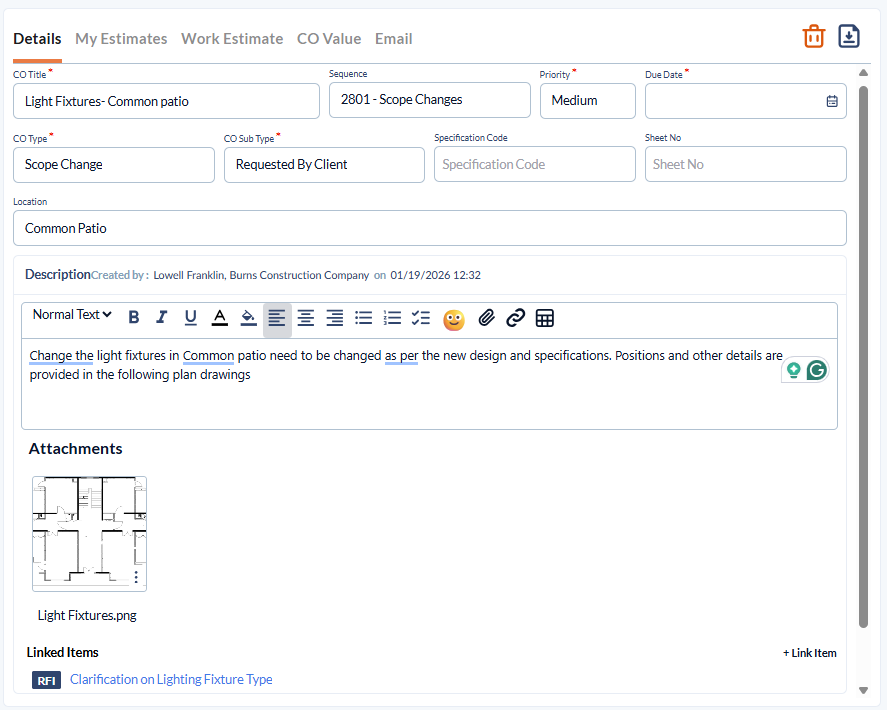This screenshot has width=887, height=710.
Task: Switch to the Details tab
Action: pos(37,39)
